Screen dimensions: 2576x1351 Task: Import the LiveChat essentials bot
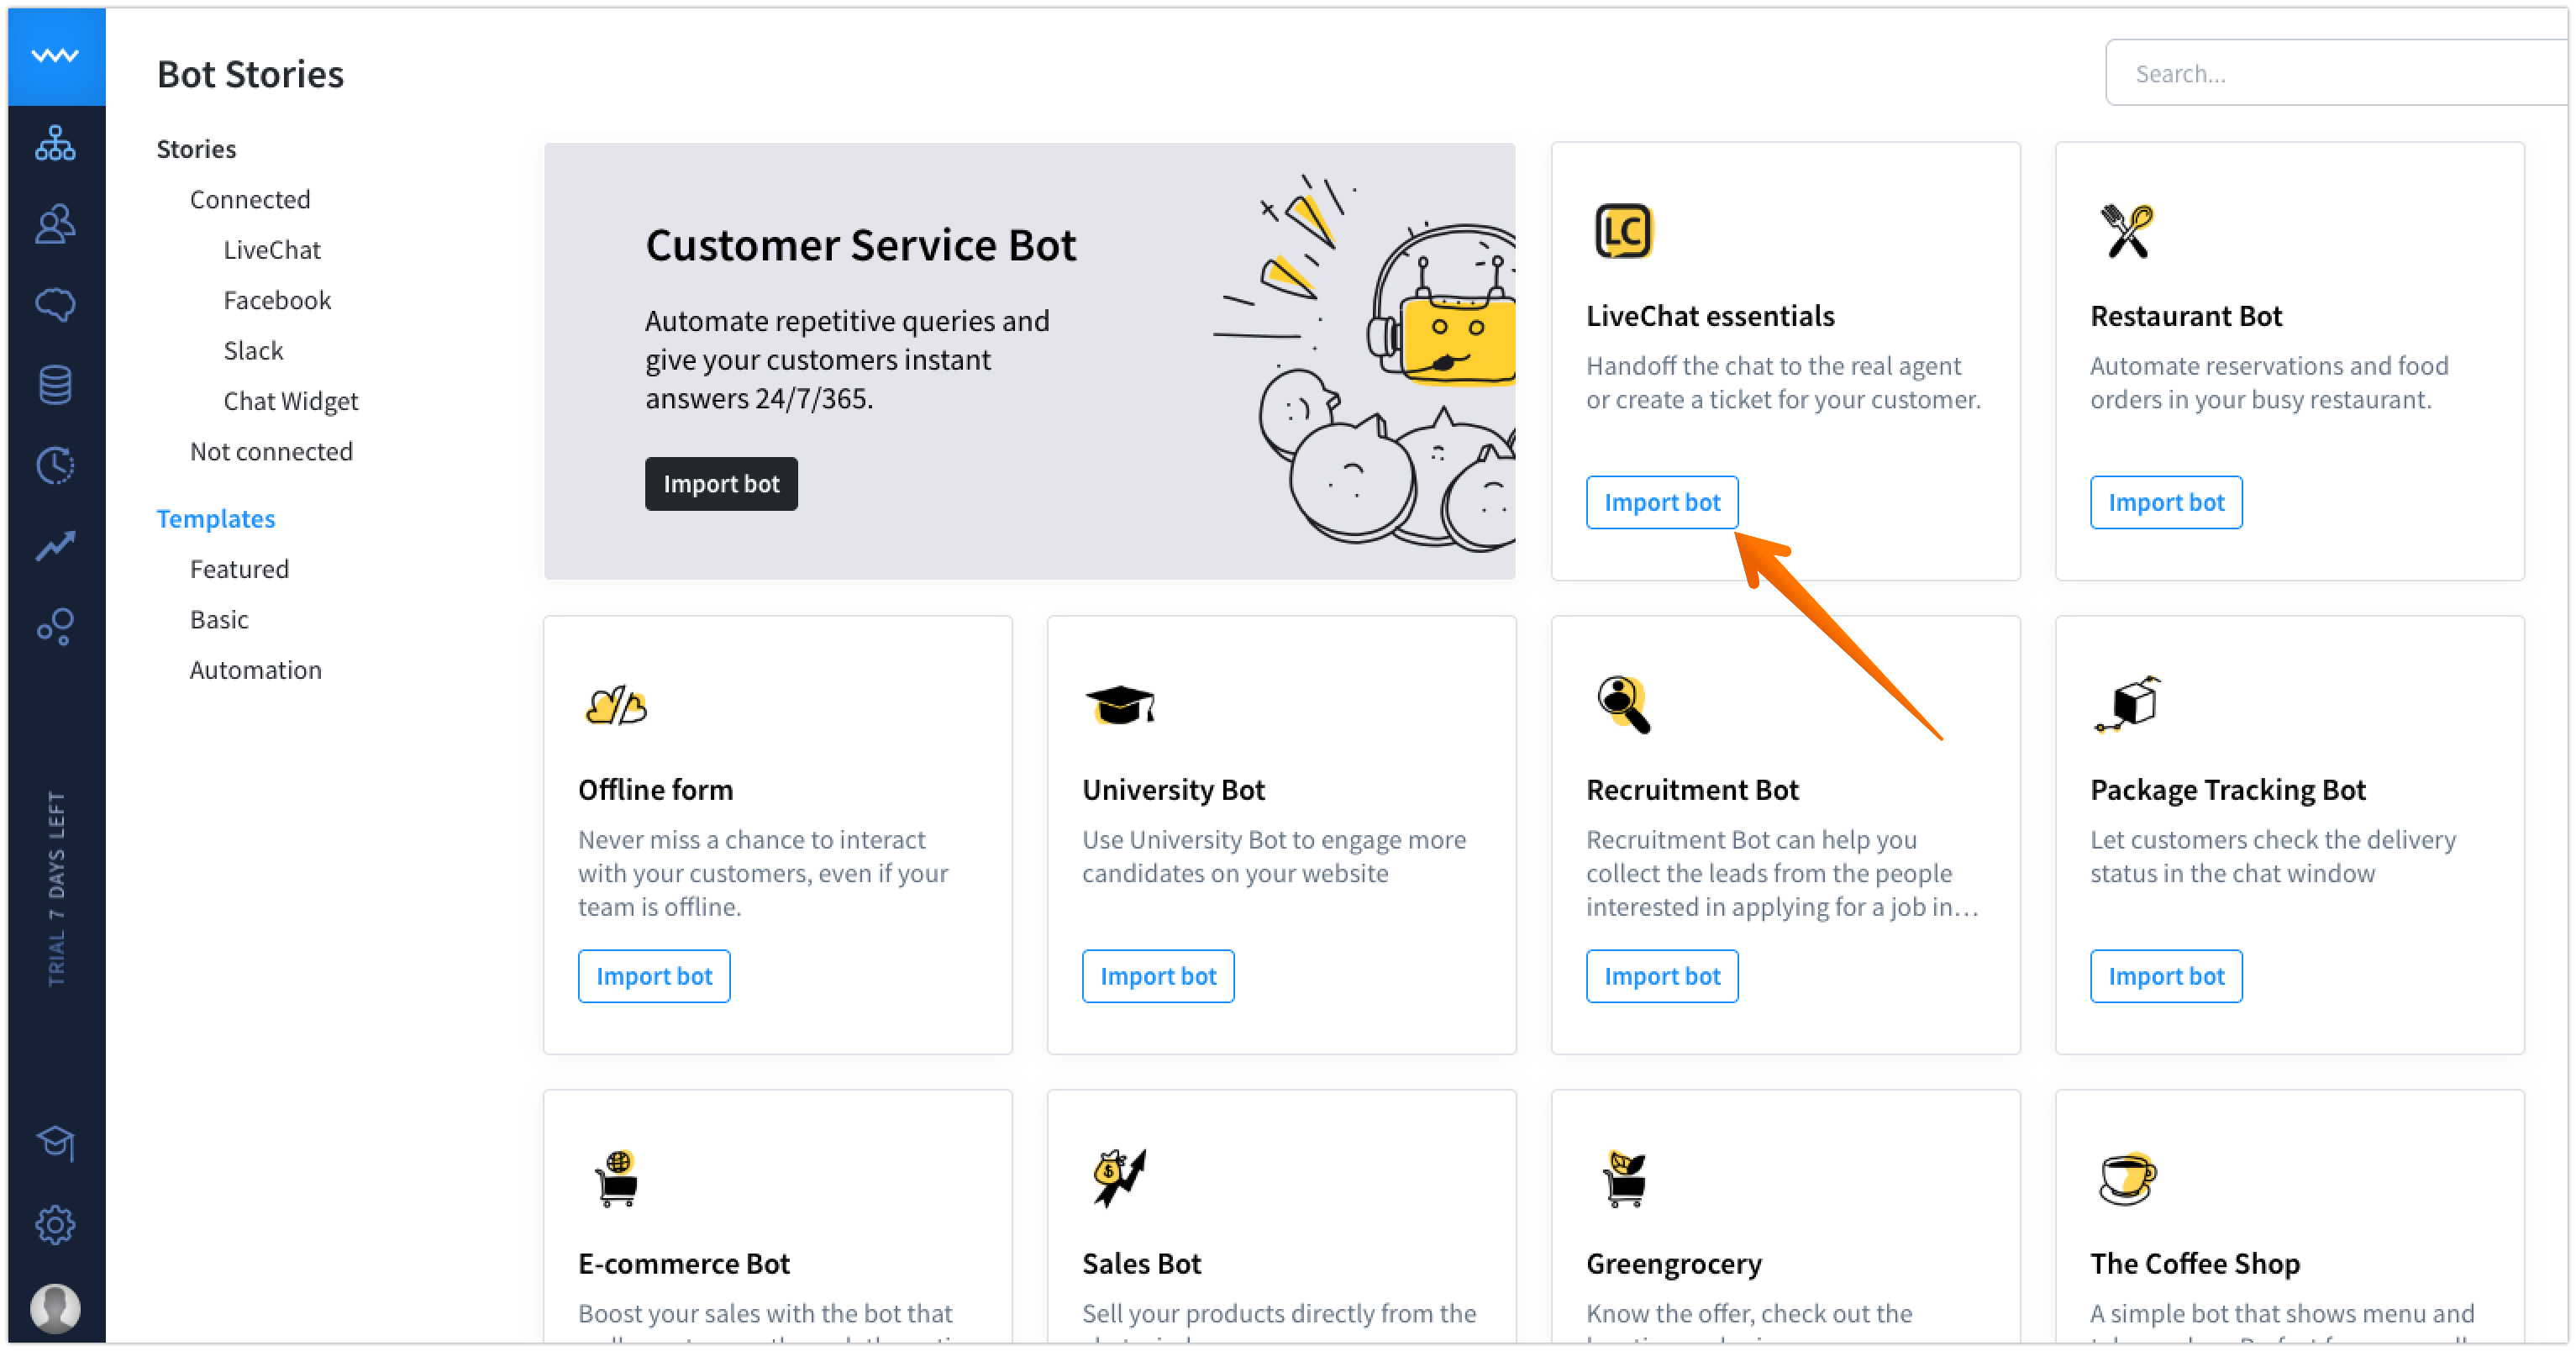tap(1661, 502)
